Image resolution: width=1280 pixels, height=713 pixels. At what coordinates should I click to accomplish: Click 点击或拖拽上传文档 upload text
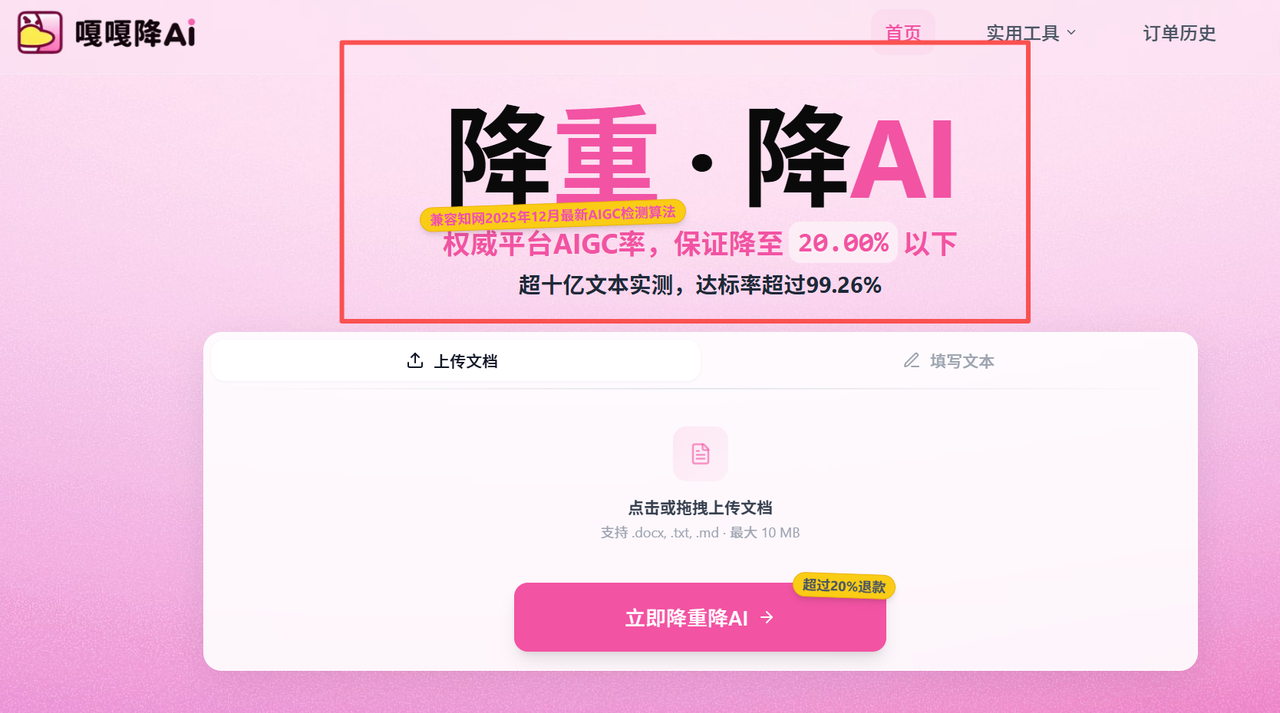coord(700,508)
